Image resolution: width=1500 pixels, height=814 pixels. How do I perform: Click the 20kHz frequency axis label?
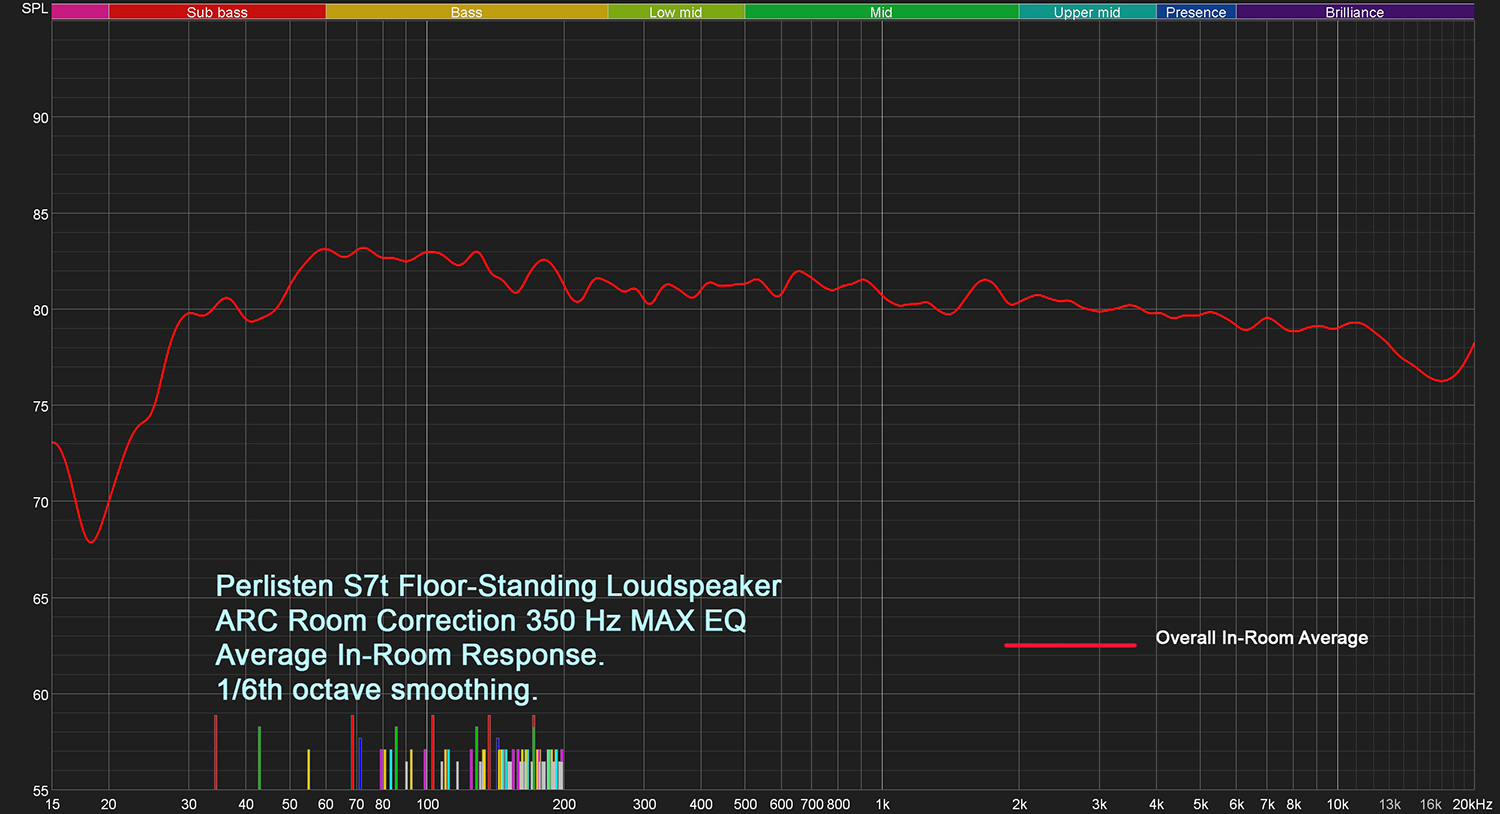pyautogui.click(x=1472, y=804)
